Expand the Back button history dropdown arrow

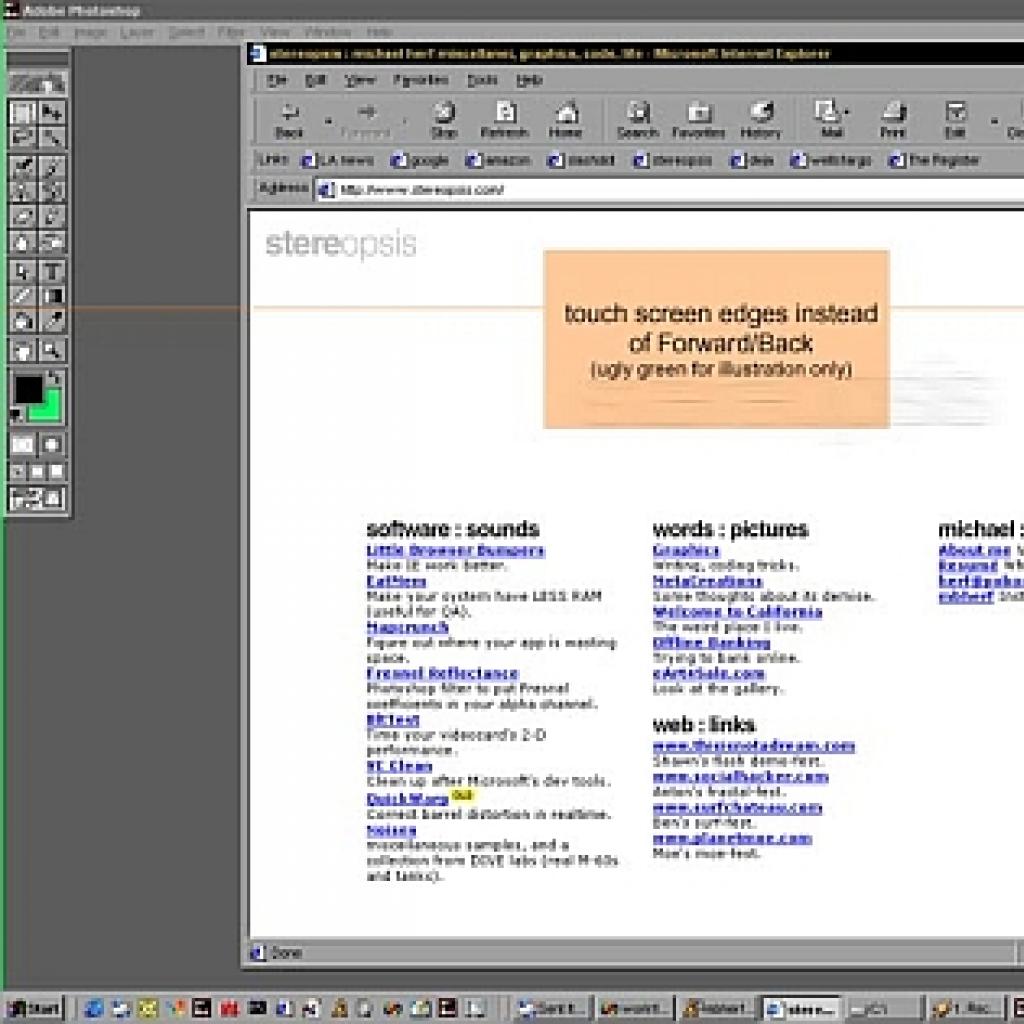point(328,121)
